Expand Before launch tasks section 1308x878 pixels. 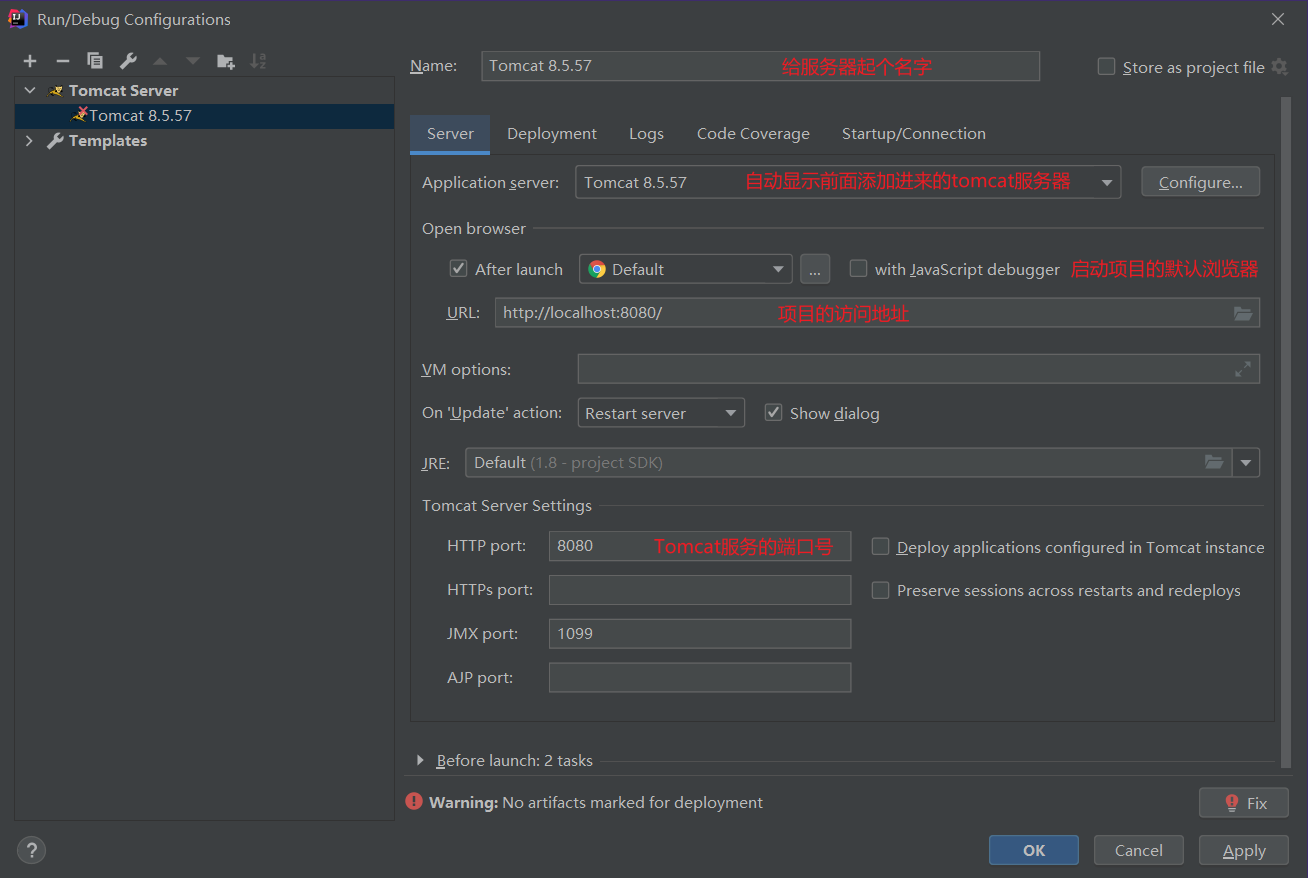tap(420, 760)
